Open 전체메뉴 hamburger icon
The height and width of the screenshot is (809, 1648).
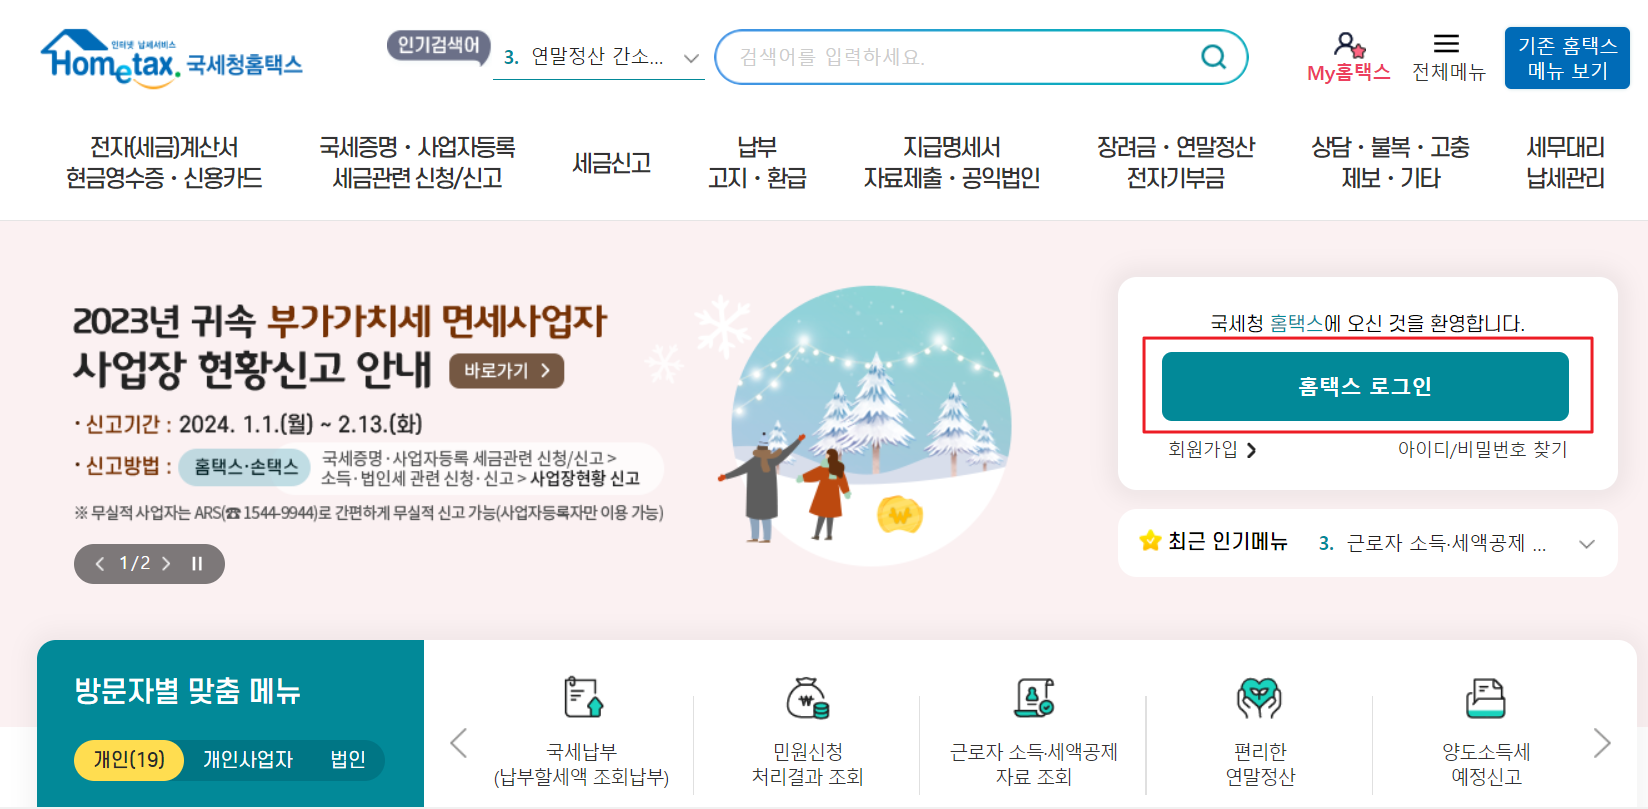coord(1446,43)
